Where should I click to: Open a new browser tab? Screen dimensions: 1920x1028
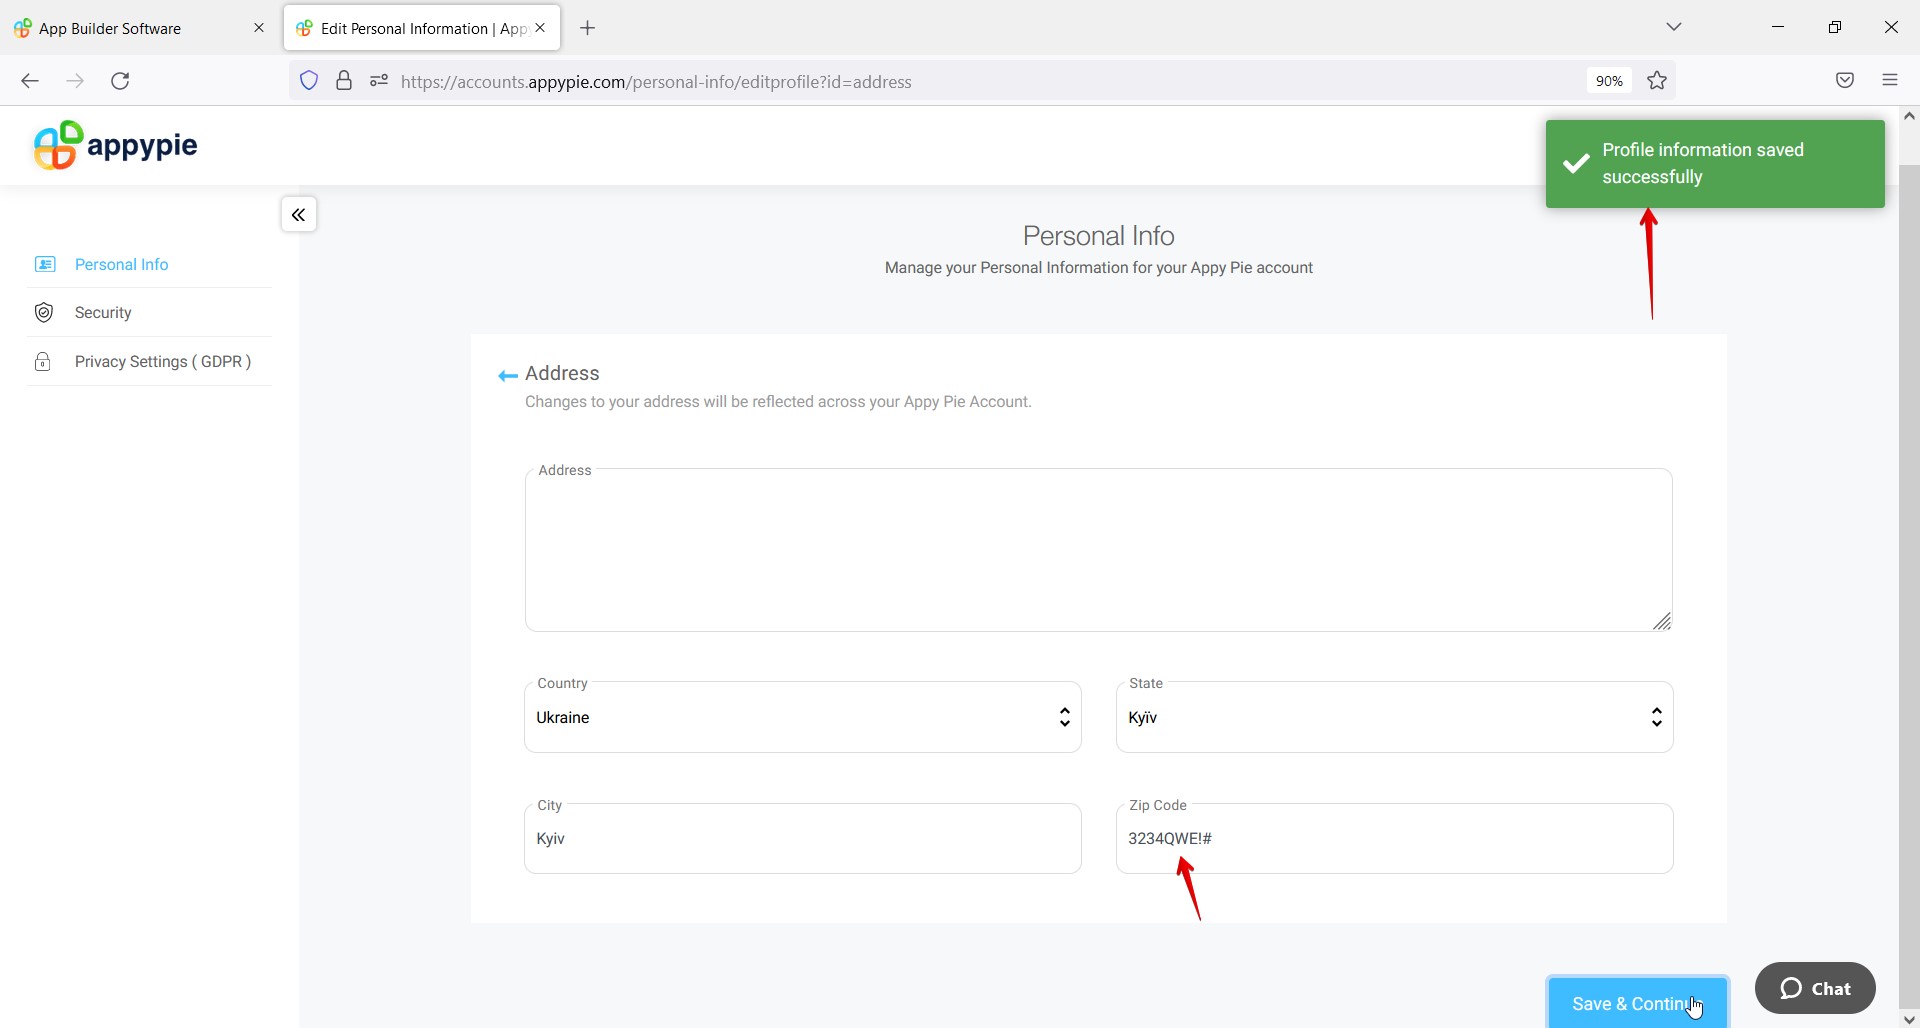tap(588, 28)
